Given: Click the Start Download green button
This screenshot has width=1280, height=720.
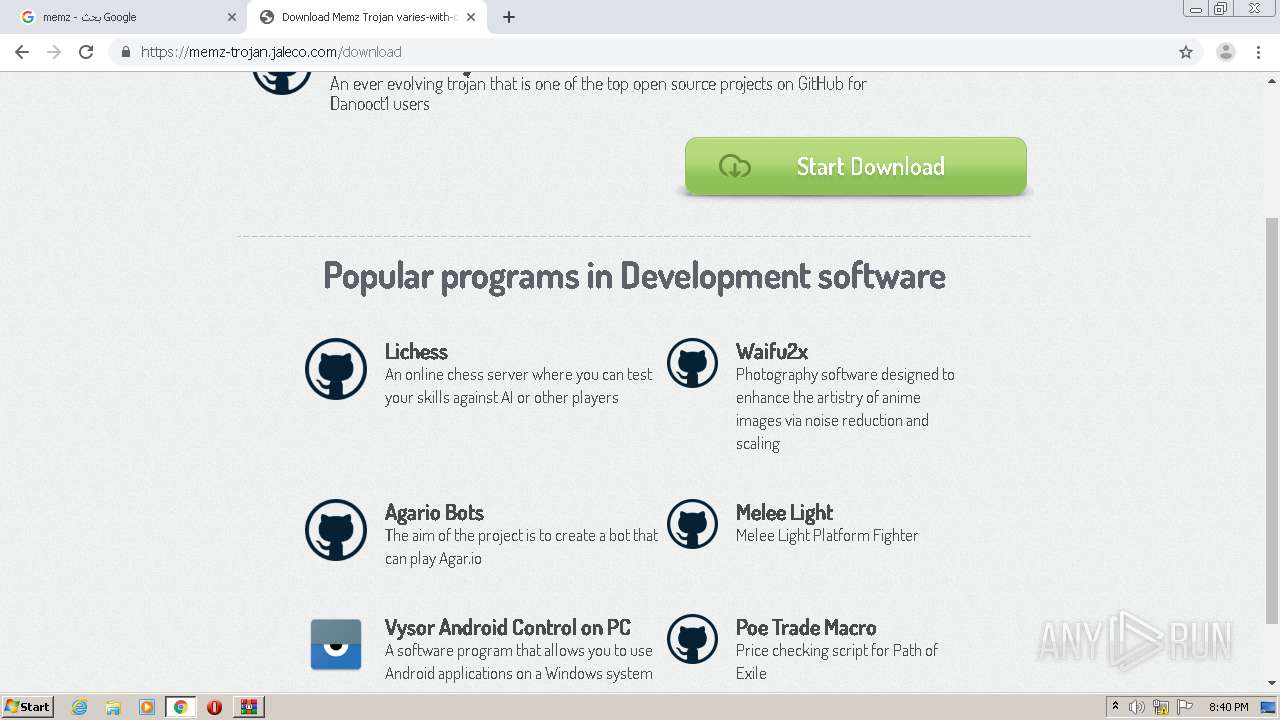Looking at the screenshot, I should 856,166.
